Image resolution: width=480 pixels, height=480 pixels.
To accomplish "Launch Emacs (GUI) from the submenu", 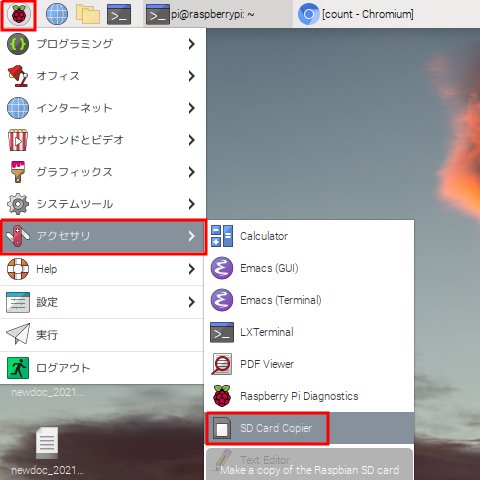I will coord(309,268).
